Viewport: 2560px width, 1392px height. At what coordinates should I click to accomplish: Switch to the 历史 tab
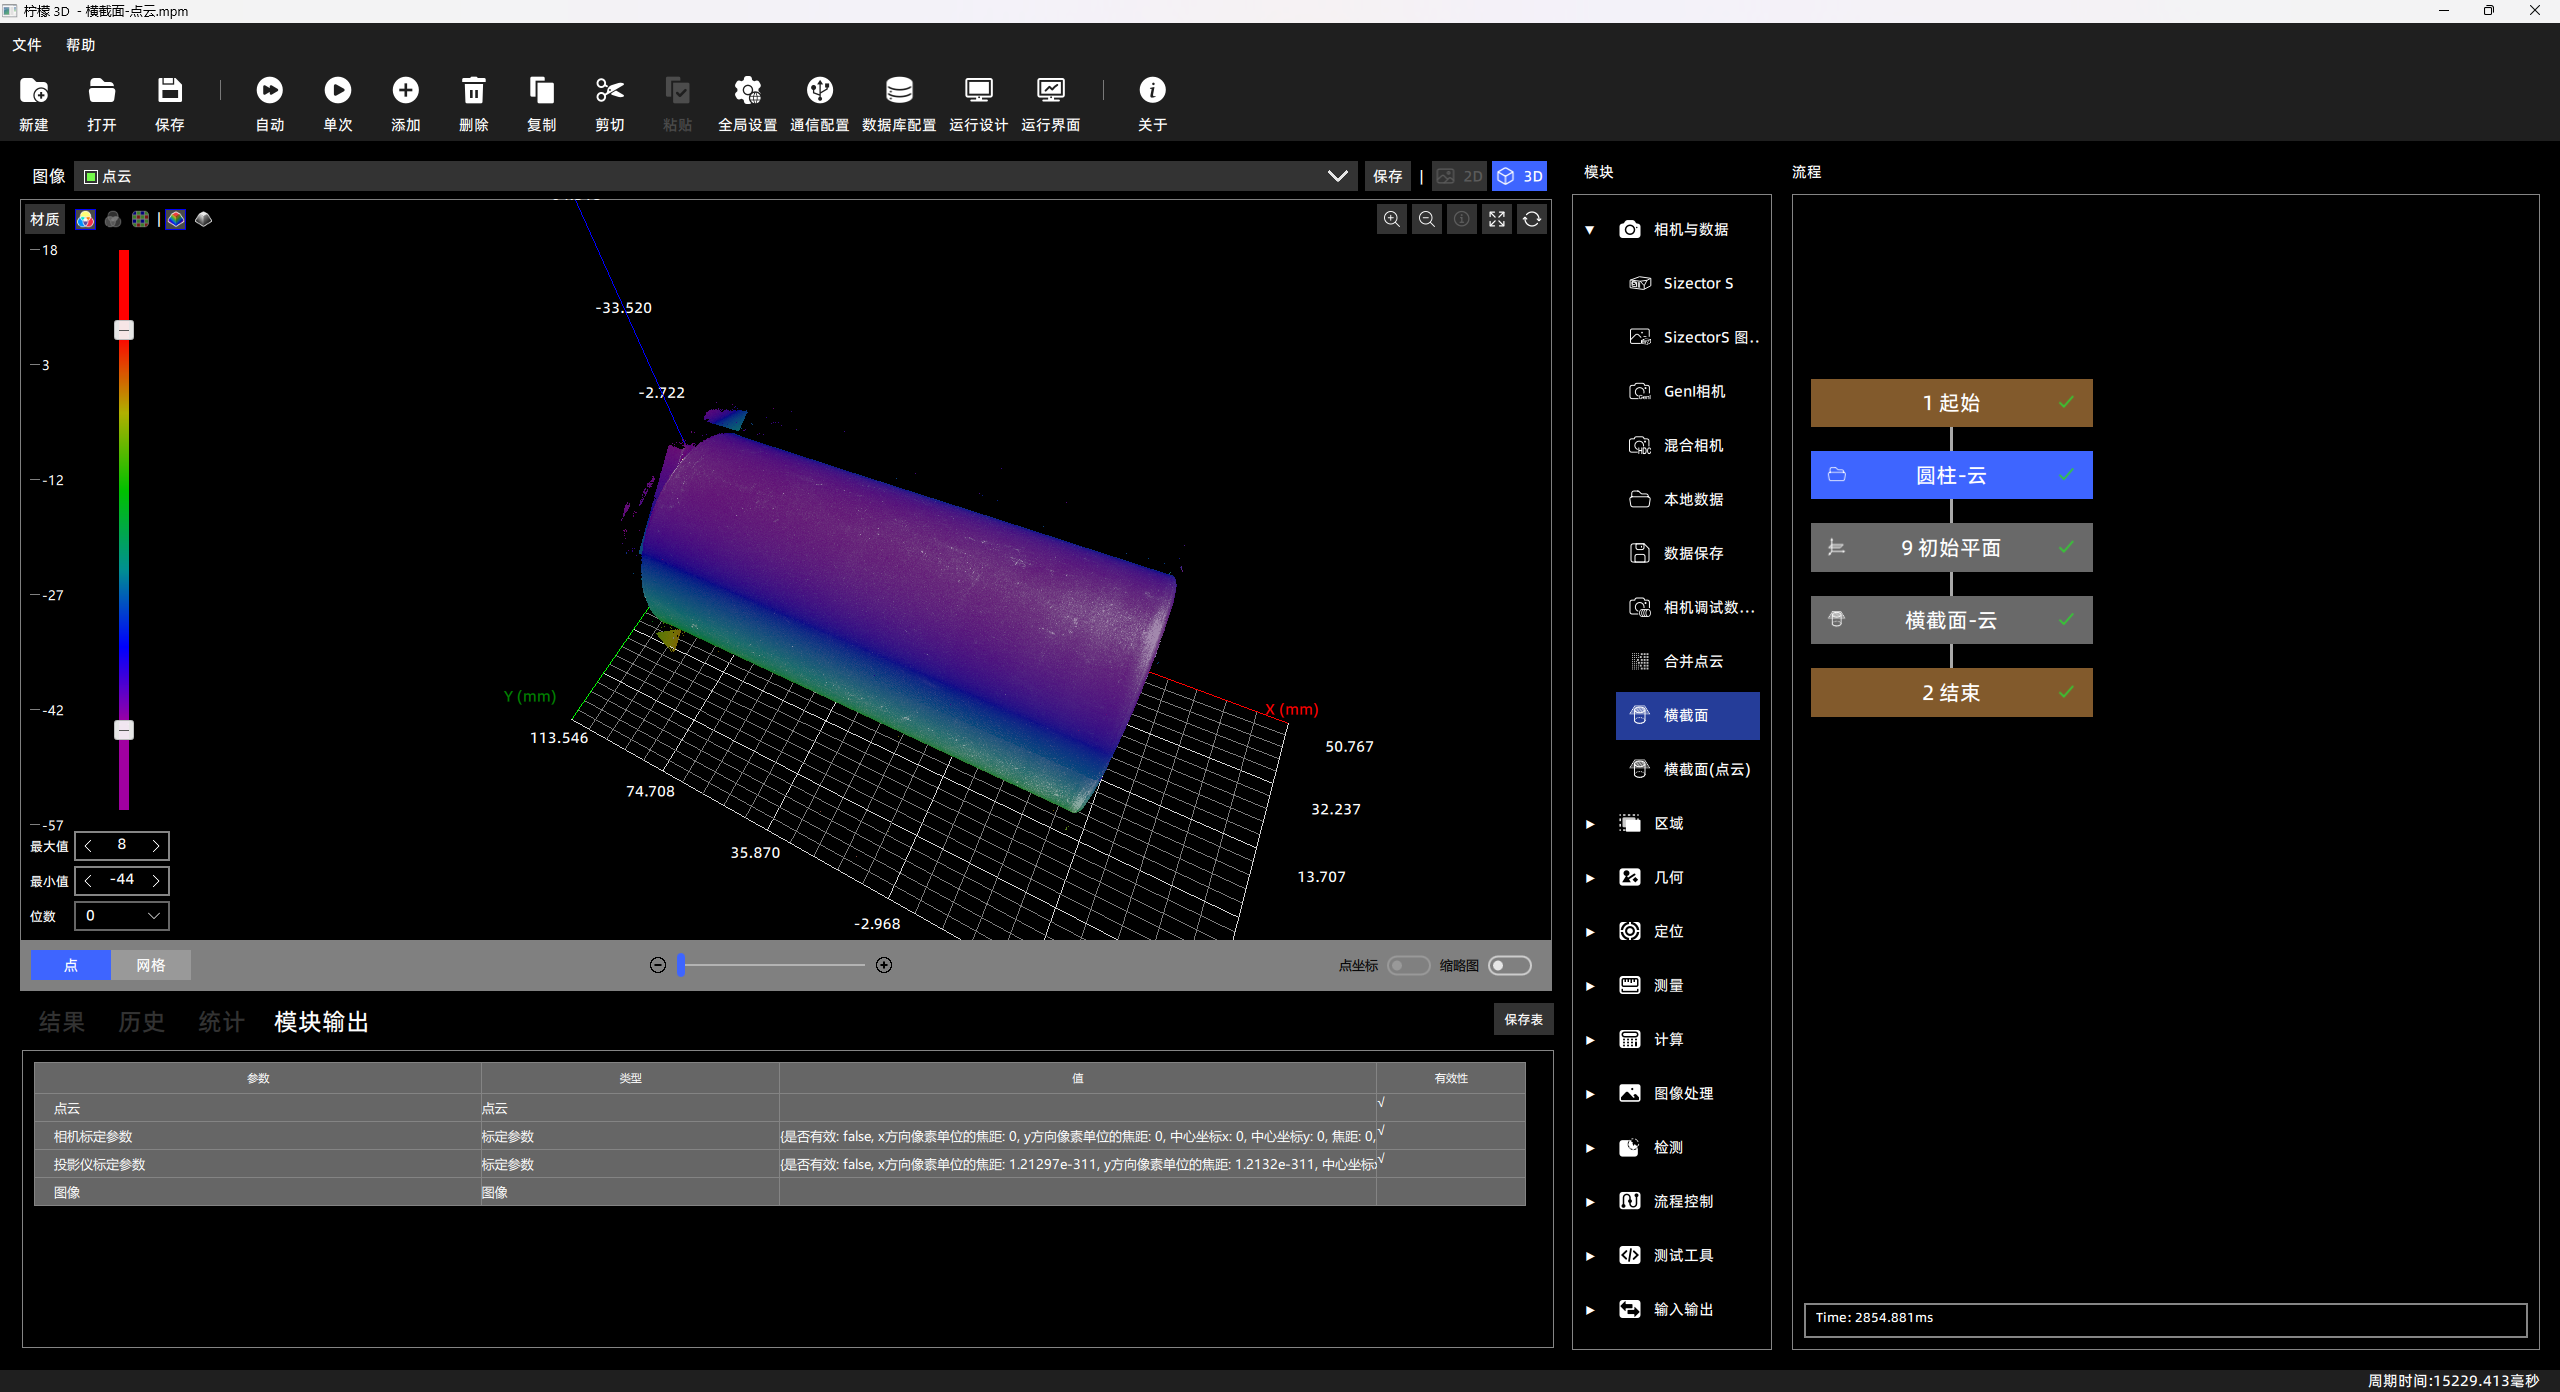142,1022
